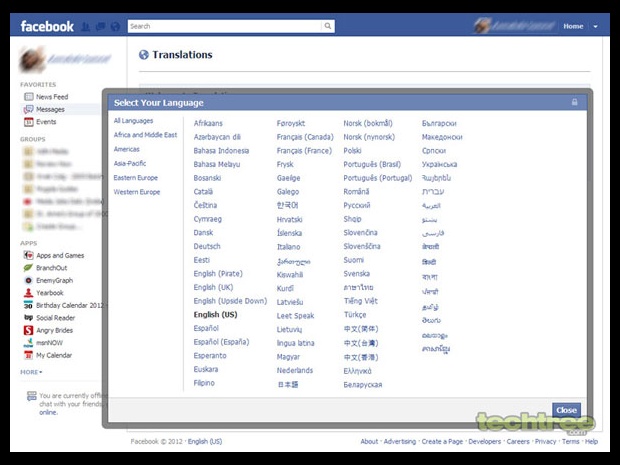Viewport: 620px width, 465px height.
Task: Click the BranchOut leaf icon
Action: pyautogui.click(x=28, y=268)
